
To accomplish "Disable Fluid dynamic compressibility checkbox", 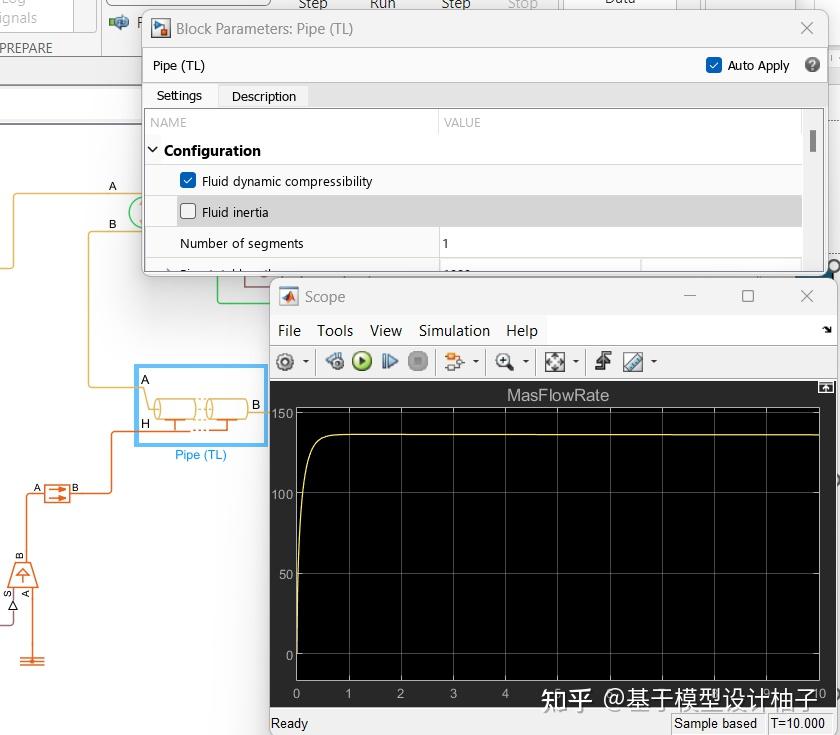I will [188, 181].
